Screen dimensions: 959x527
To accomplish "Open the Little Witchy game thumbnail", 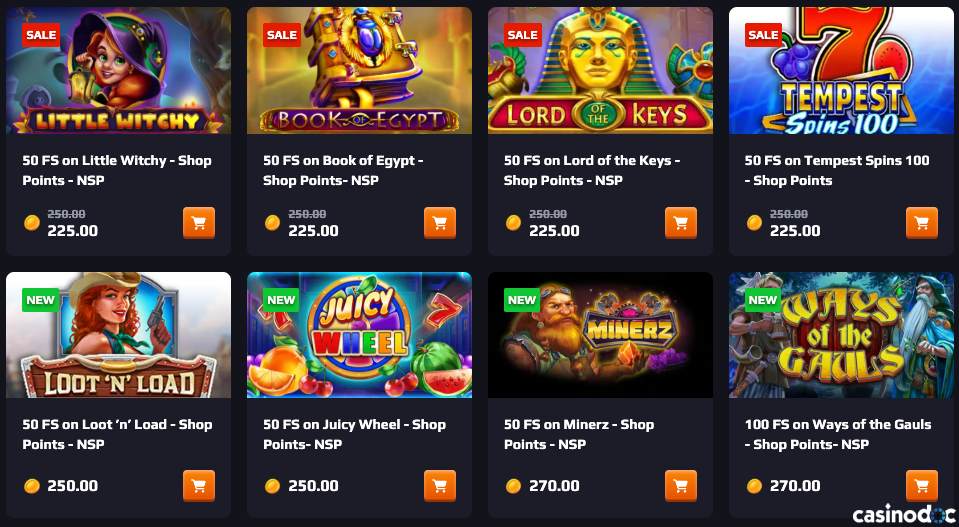I will coord(119,70).
